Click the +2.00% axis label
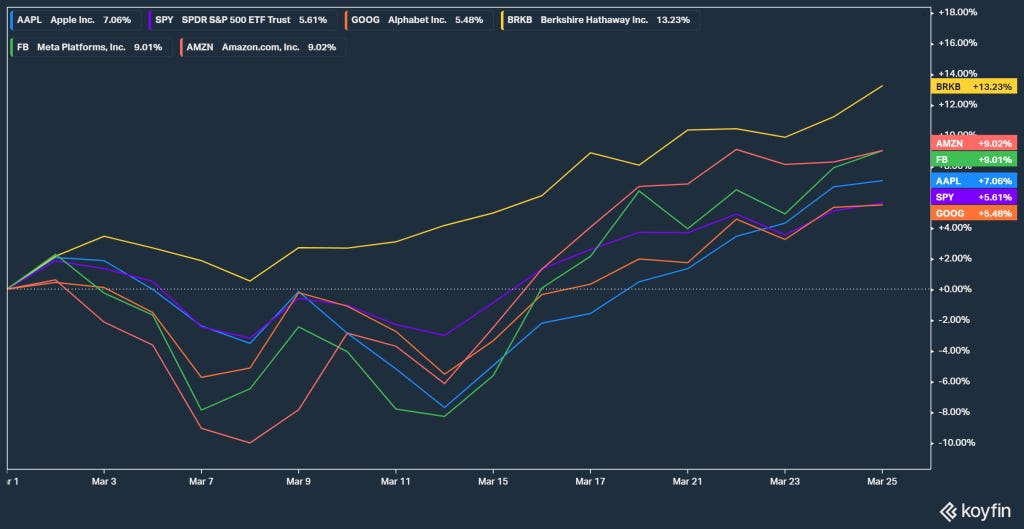This screenshot has width=1024, height=529. coord(957,259)
